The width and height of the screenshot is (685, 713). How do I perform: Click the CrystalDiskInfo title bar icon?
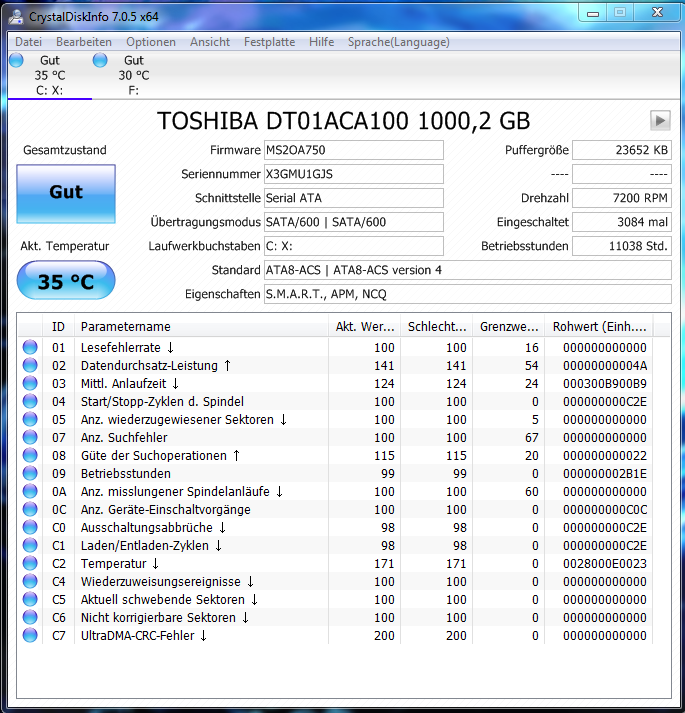[x=16, y=16]
